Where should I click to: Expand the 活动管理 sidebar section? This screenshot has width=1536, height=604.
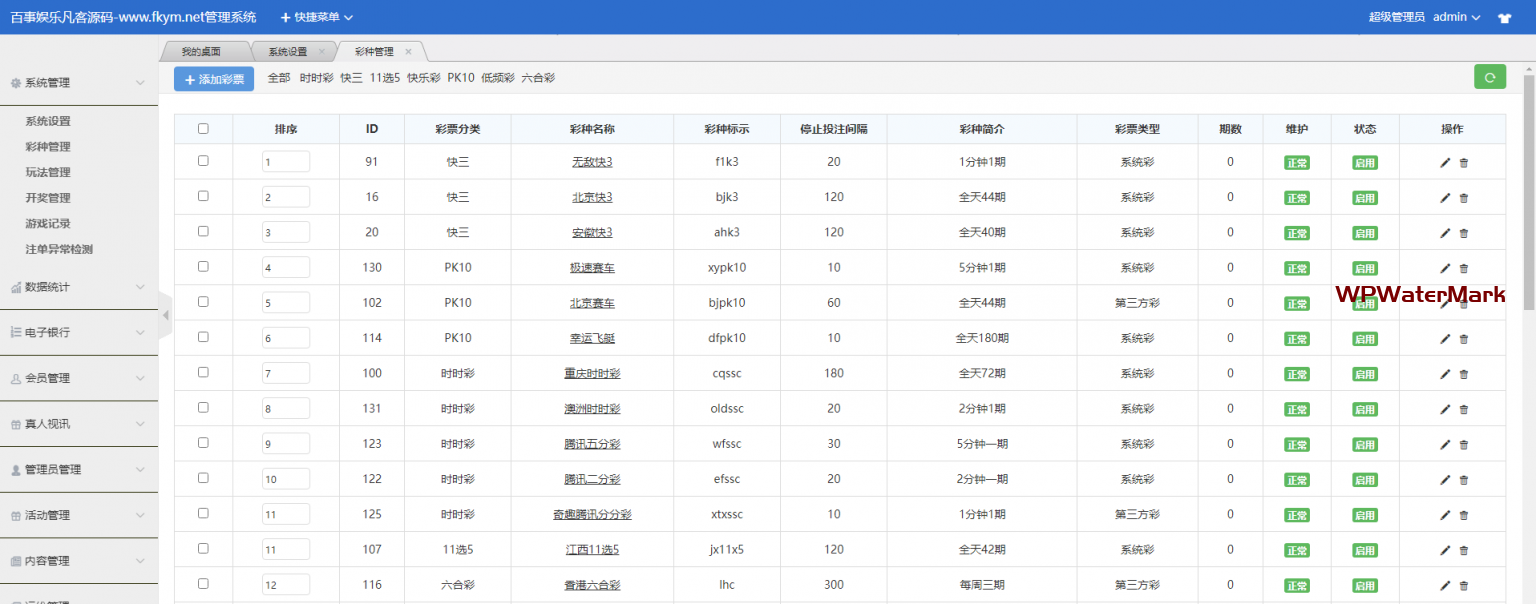[x=79, y=515]
